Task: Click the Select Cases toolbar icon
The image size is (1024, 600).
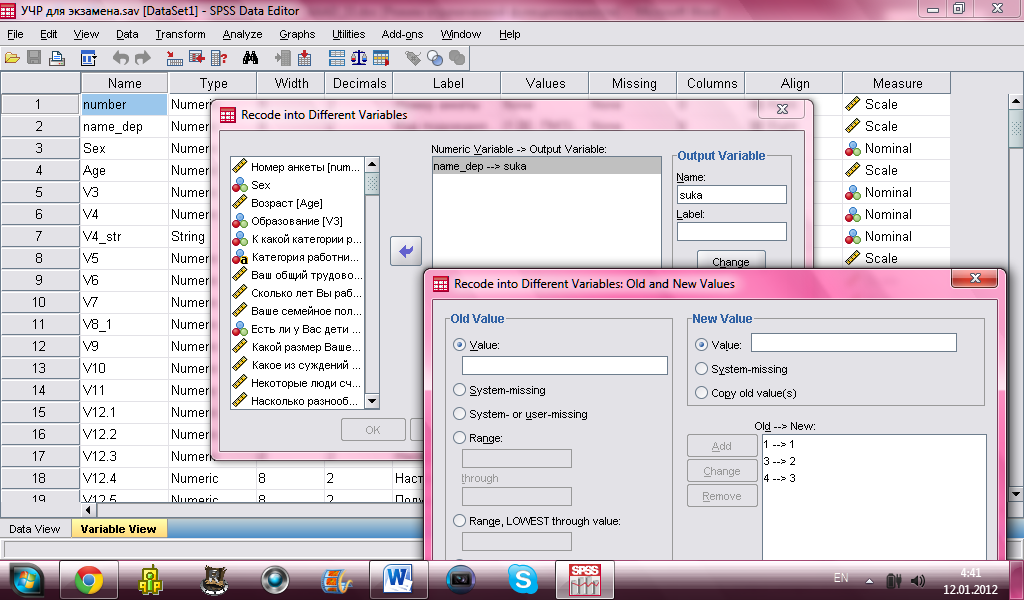Action: (381, 58)
